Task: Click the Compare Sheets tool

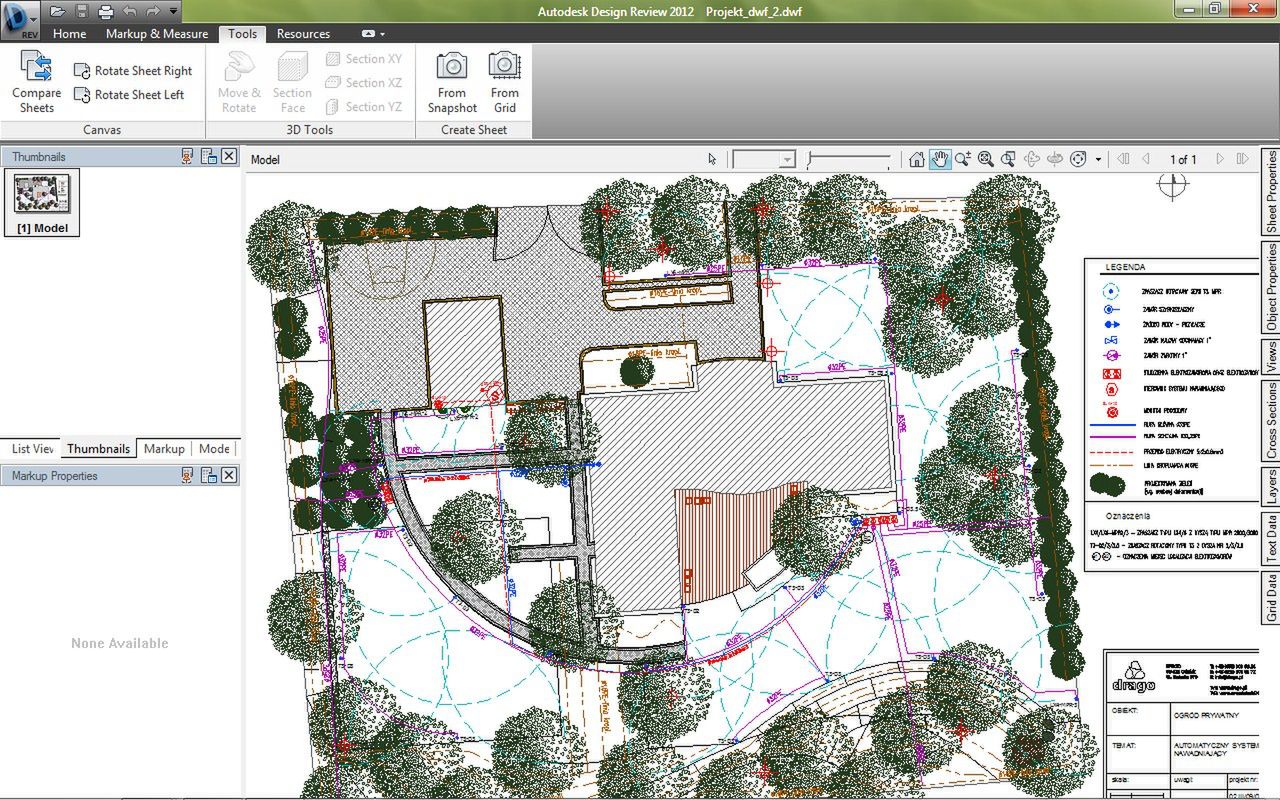Action: click(x=37, y=82)
